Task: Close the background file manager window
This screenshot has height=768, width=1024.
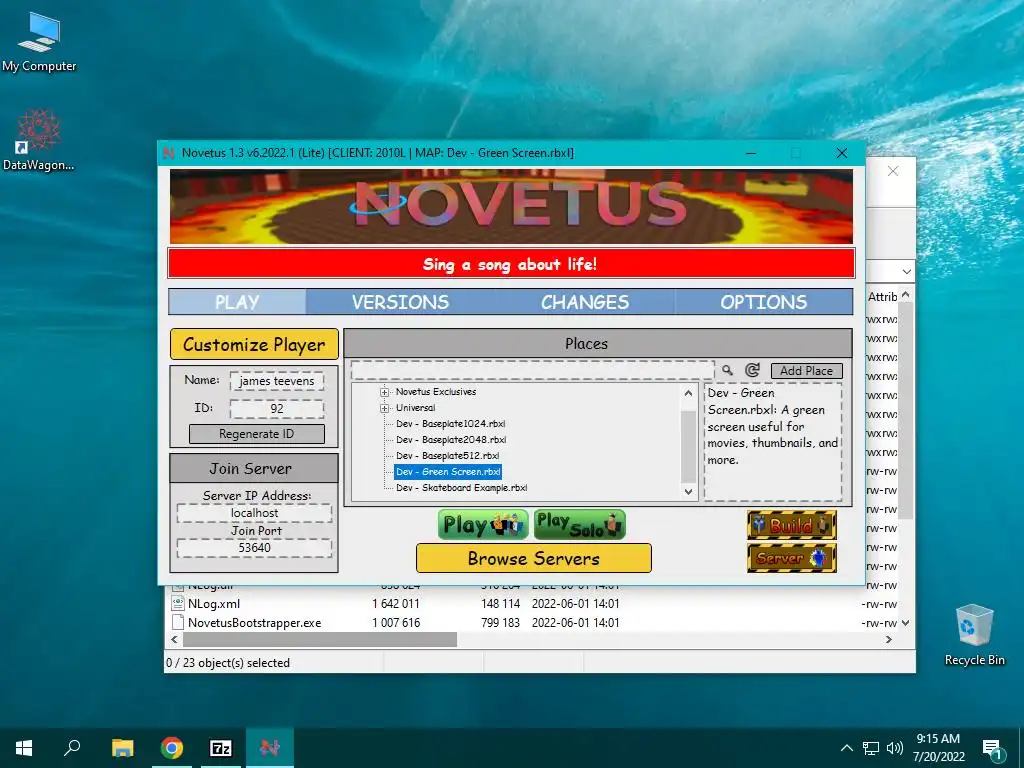Action: click(x=893, y=171)
